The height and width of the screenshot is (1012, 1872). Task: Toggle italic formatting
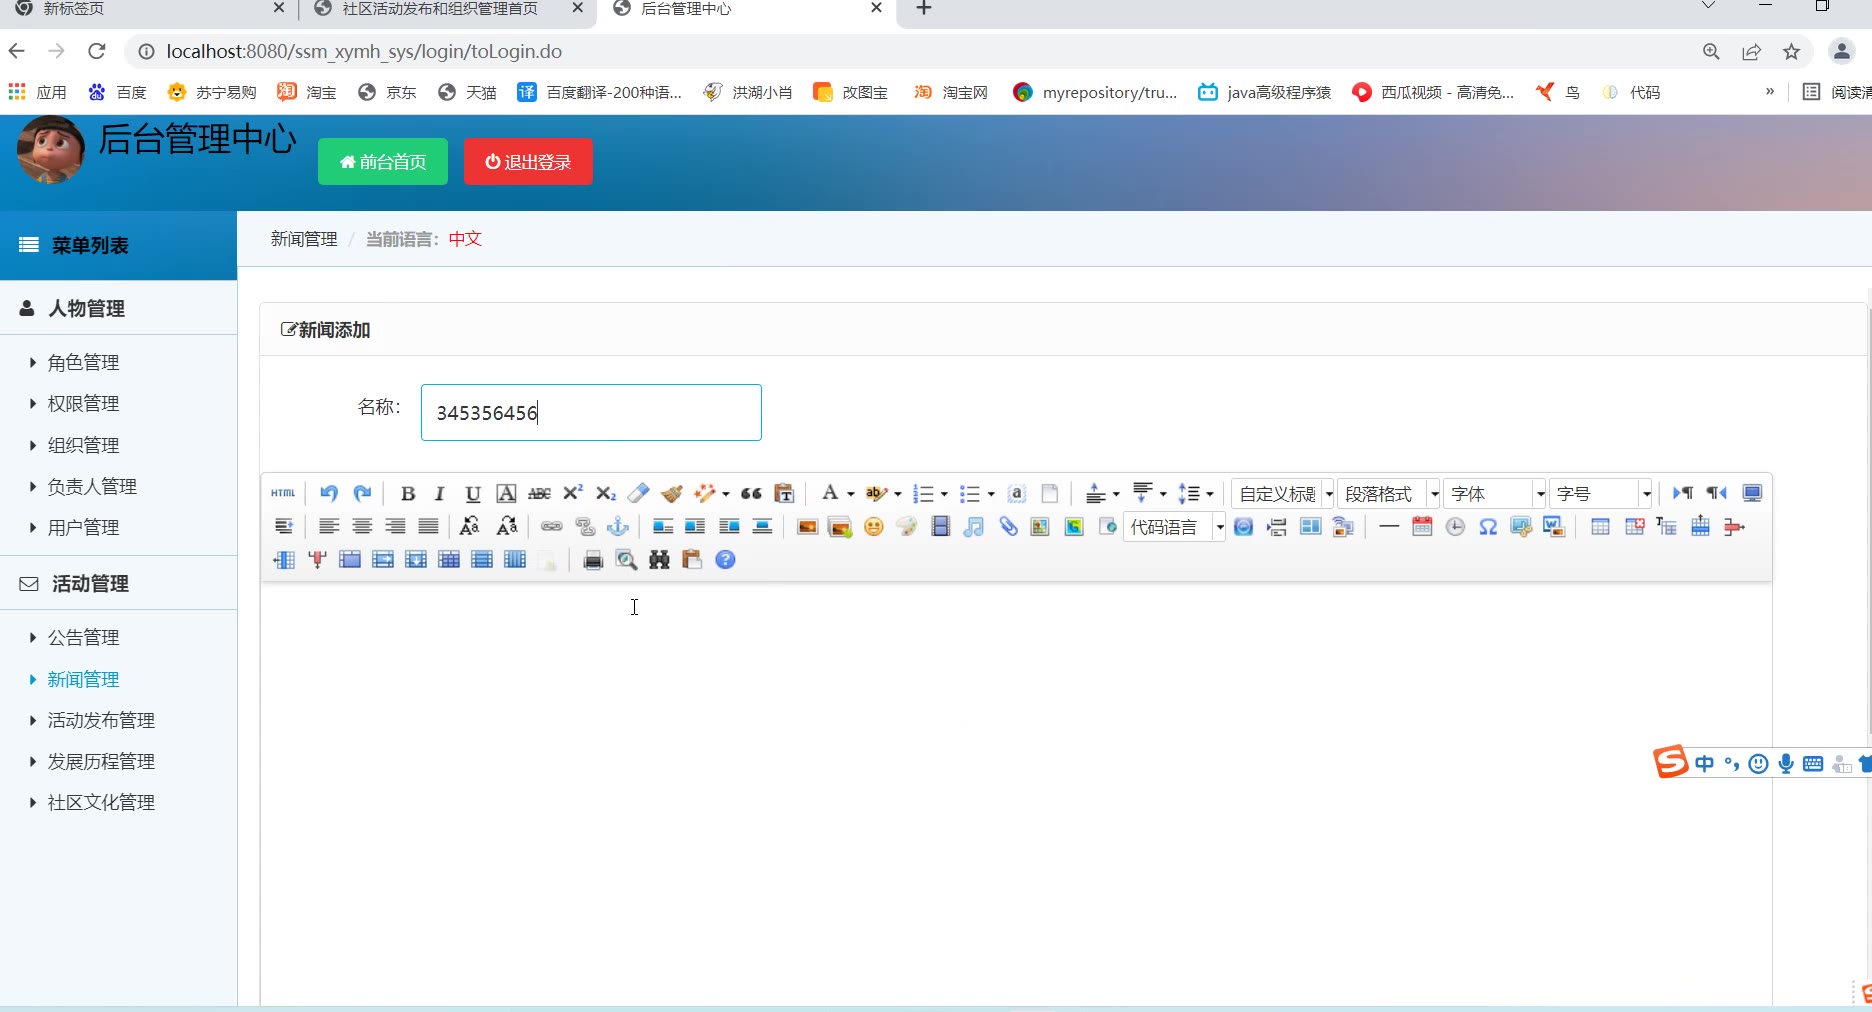tap(439, 493)
